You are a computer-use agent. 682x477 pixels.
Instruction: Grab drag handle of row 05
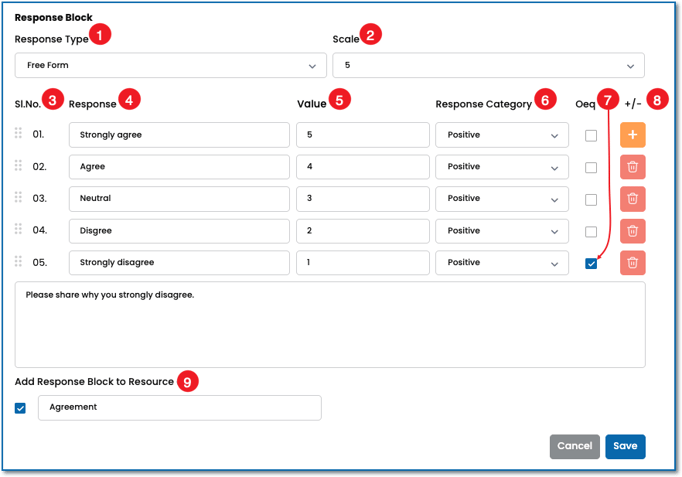[18, 261]
